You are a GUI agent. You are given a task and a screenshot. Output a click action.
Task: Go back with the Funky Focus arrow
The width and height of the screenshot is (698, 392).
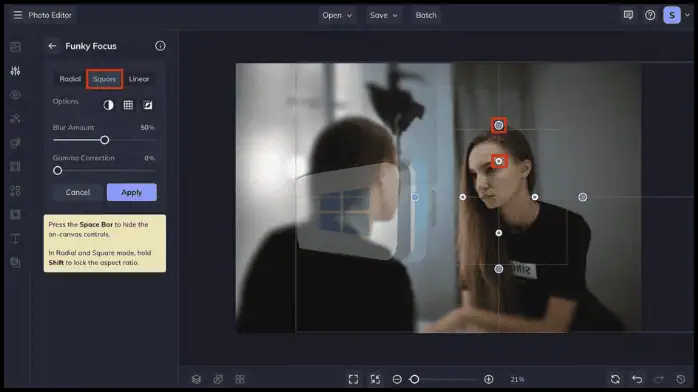point(52,46)
